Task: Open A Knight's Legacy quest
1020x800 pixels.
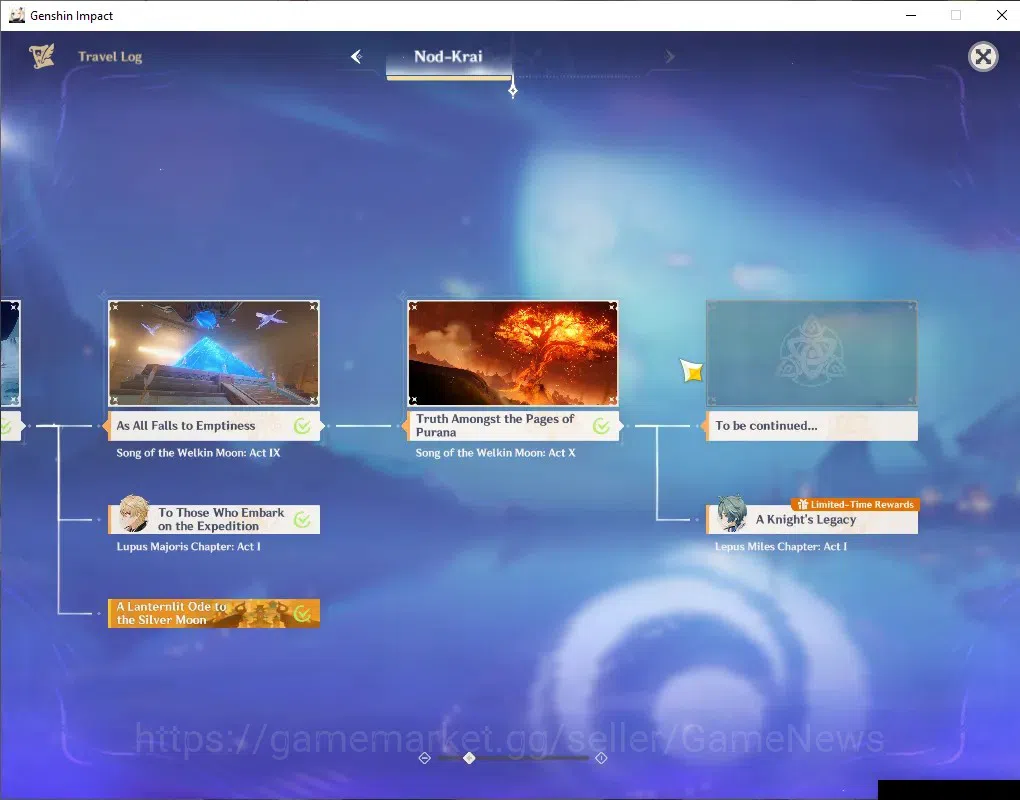Action: pos(812,520)
